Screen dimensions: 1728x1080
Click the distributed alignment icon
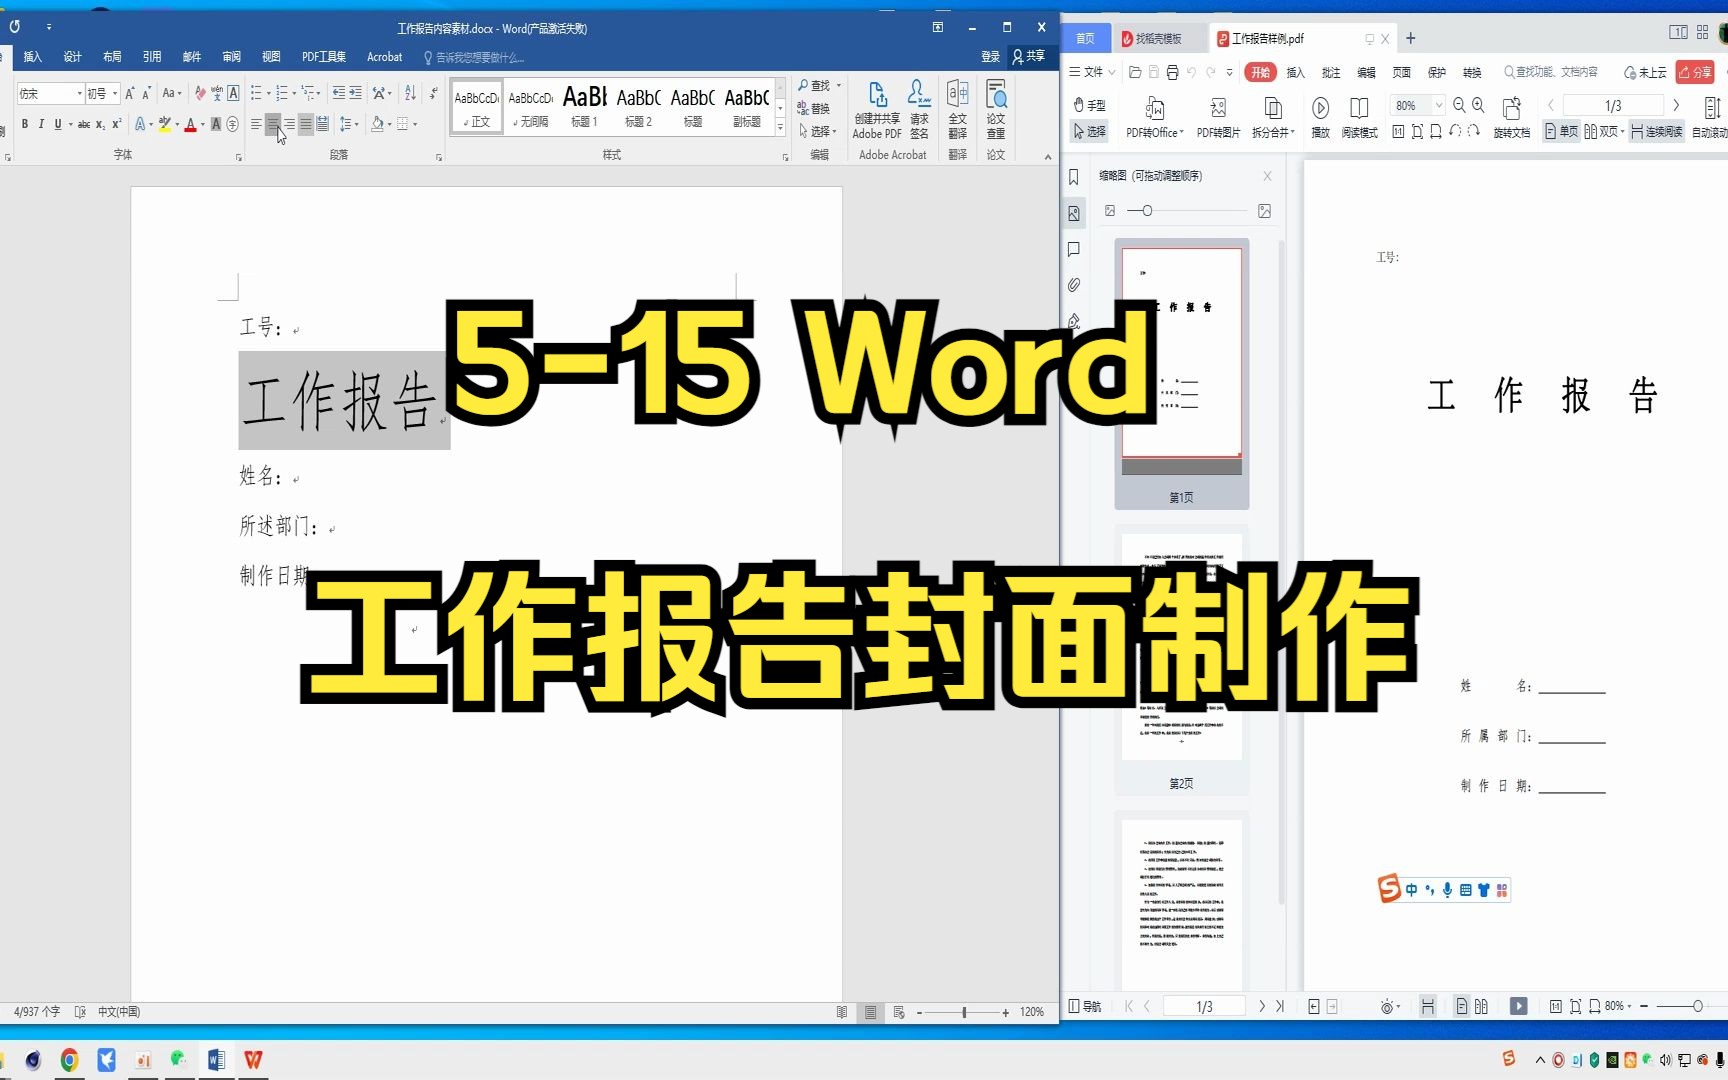point(322,124)
